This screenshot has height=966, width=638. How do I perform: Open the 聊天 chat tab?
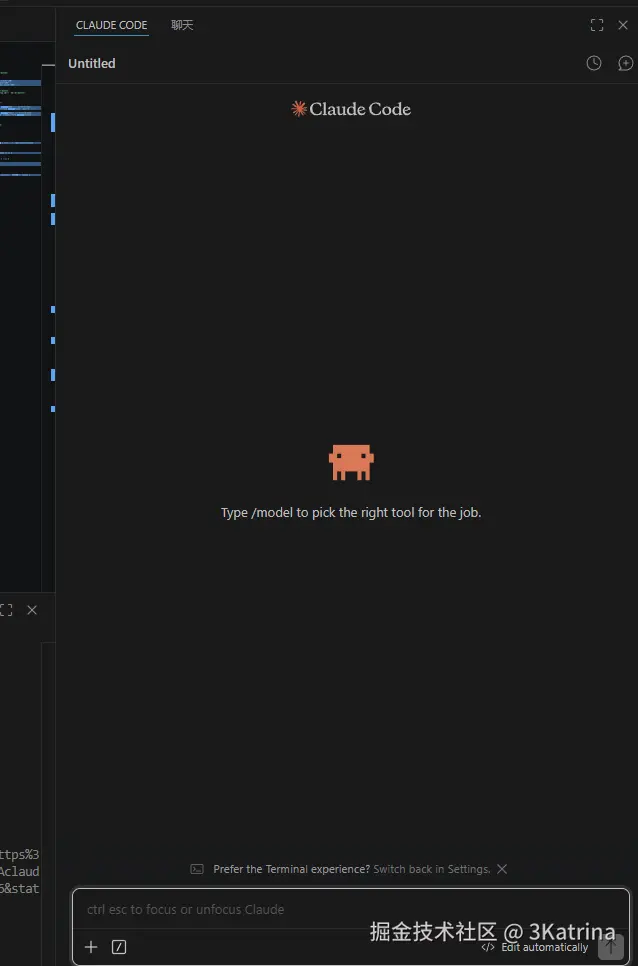pyautogui.click(x=182, y=25)
